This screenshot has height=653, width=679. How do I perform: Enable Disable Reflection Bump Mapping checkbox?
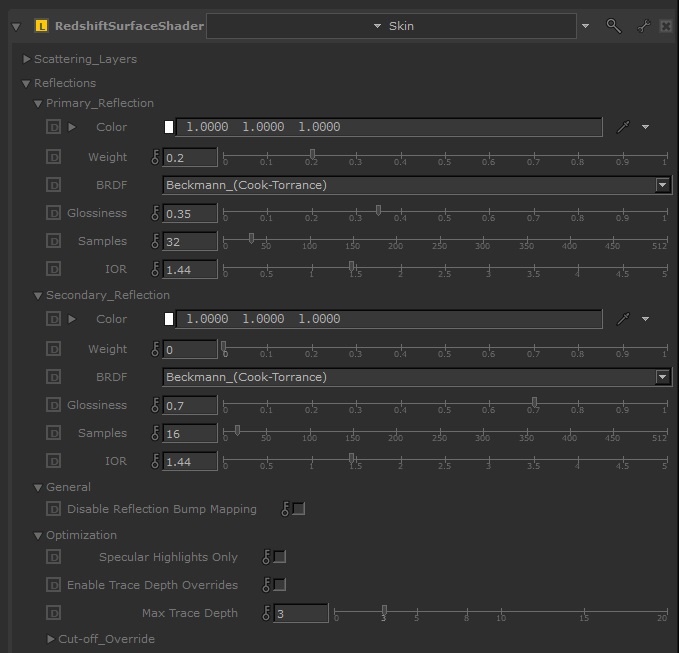tap(299, 509)
